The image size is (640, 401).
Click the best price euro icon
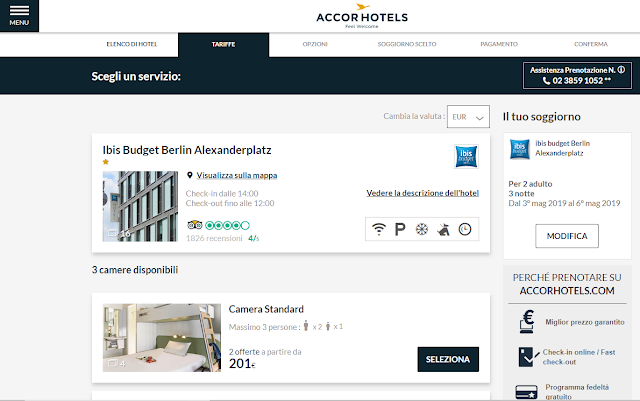527,321
